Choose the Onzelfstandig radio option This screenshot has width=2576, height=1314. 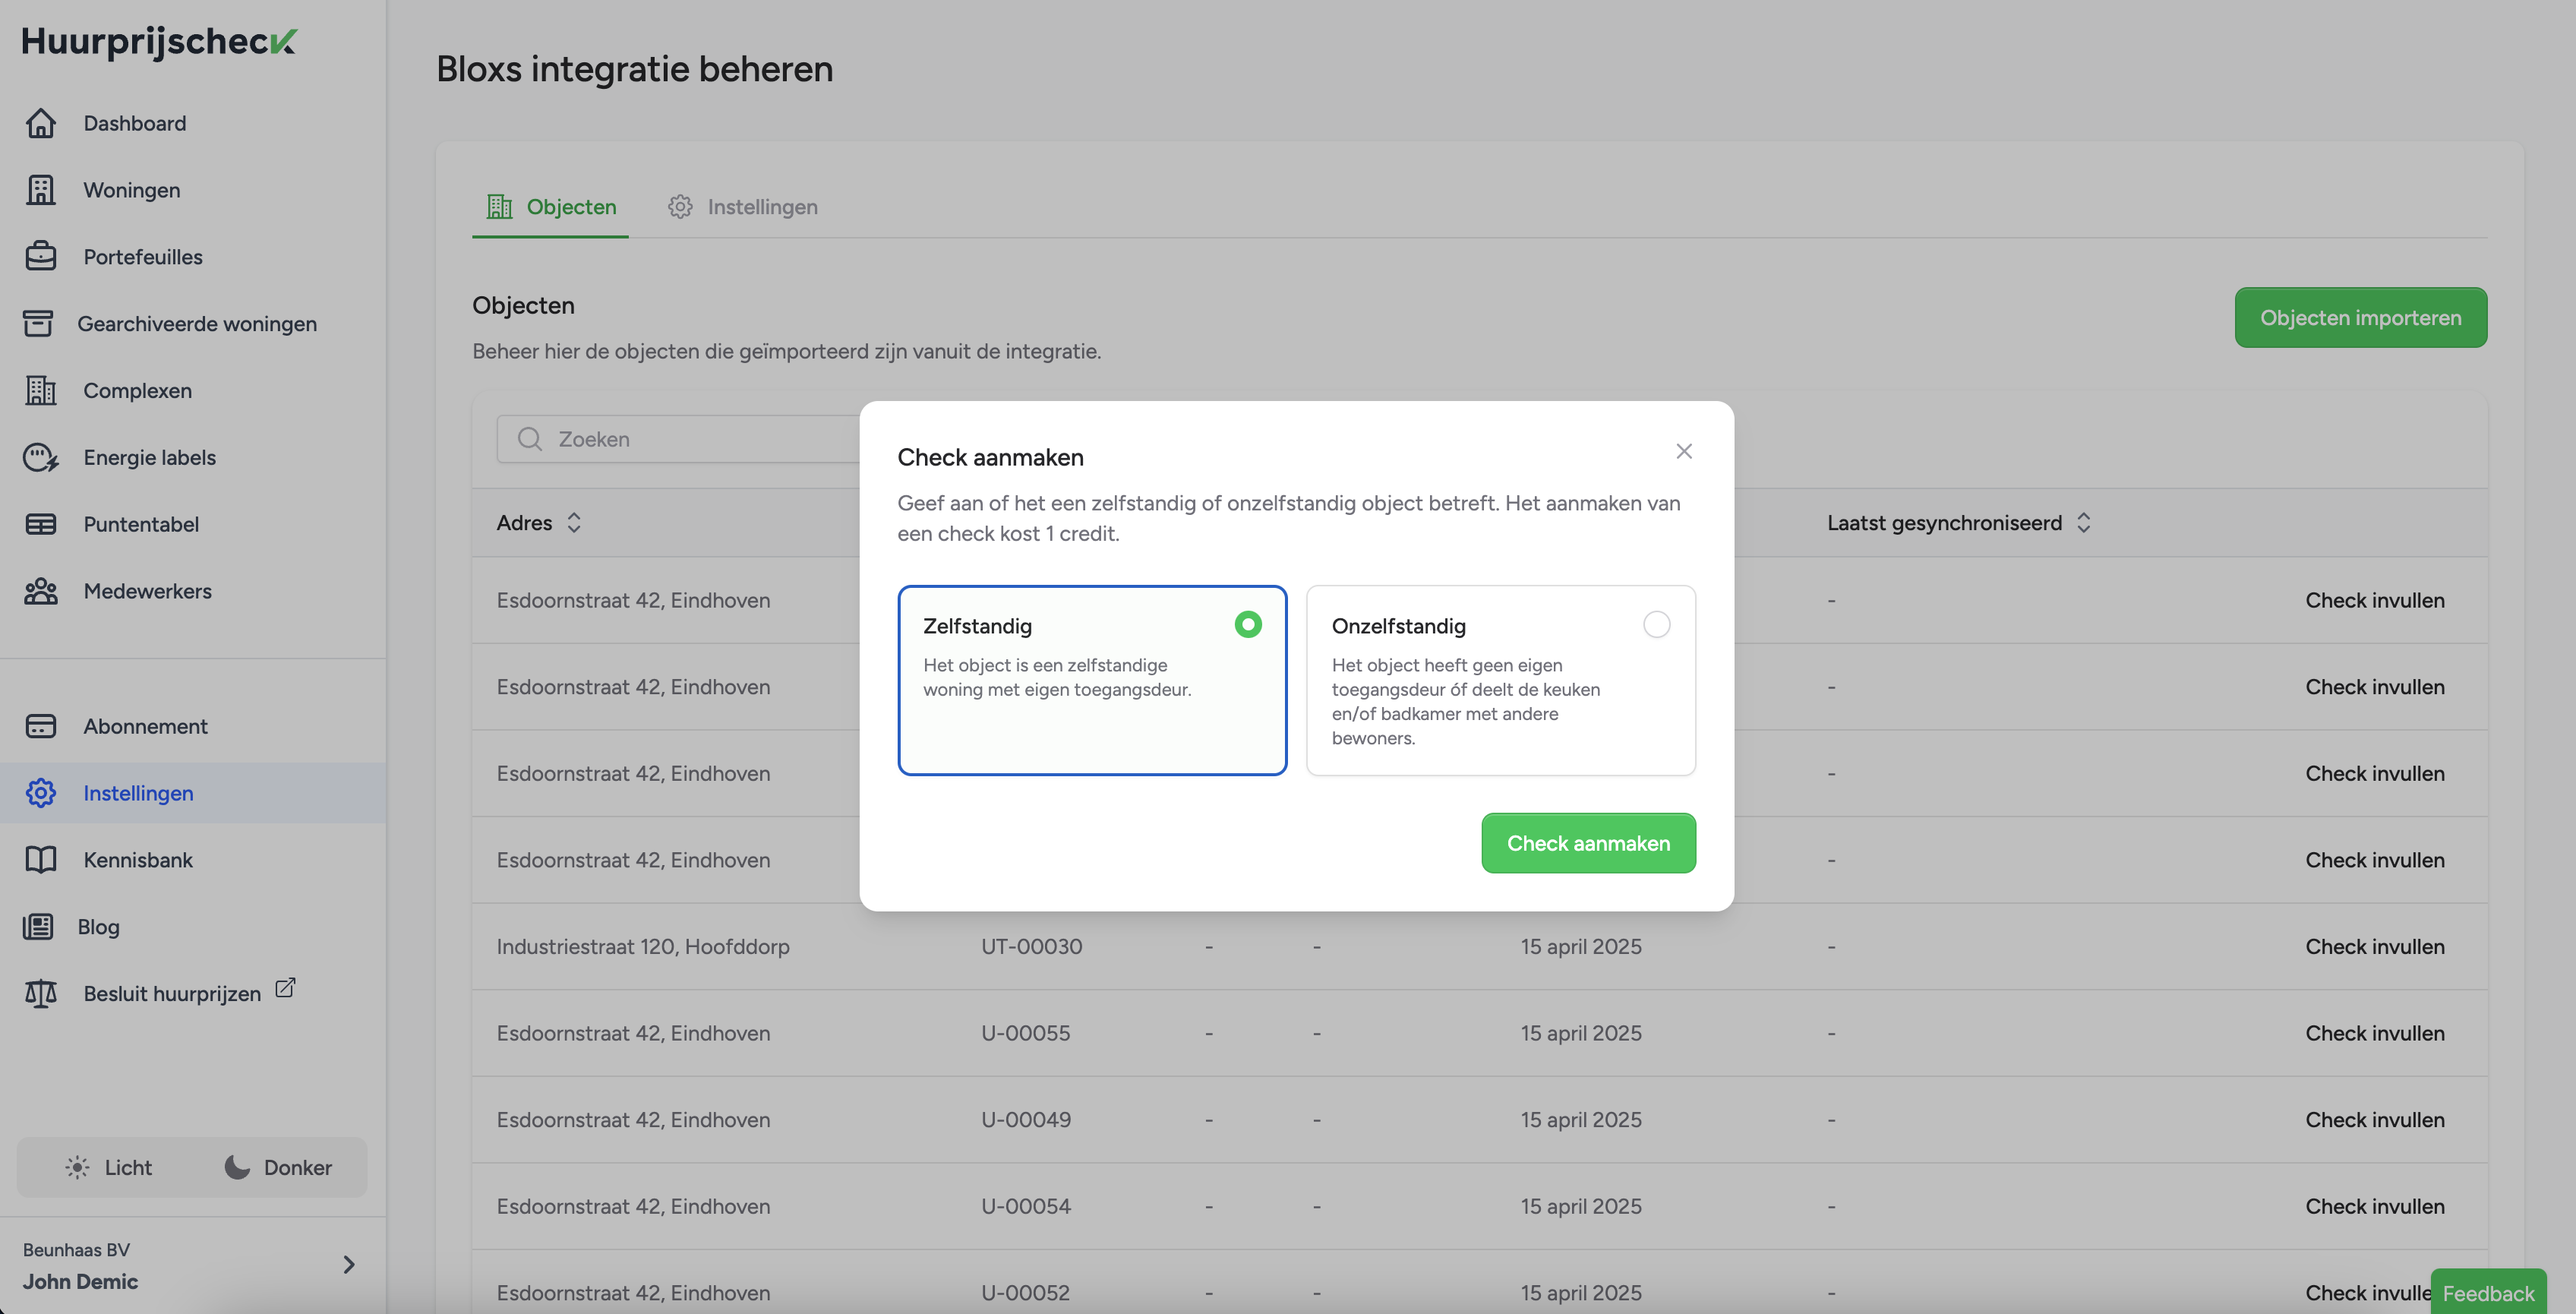click(1656, 625)
